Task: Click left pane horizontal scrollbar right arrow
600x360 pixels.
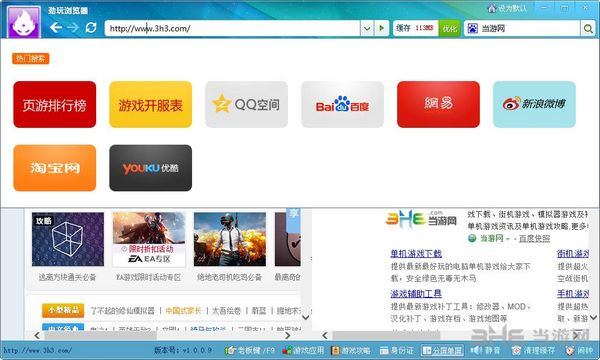Action: (287, 336)
